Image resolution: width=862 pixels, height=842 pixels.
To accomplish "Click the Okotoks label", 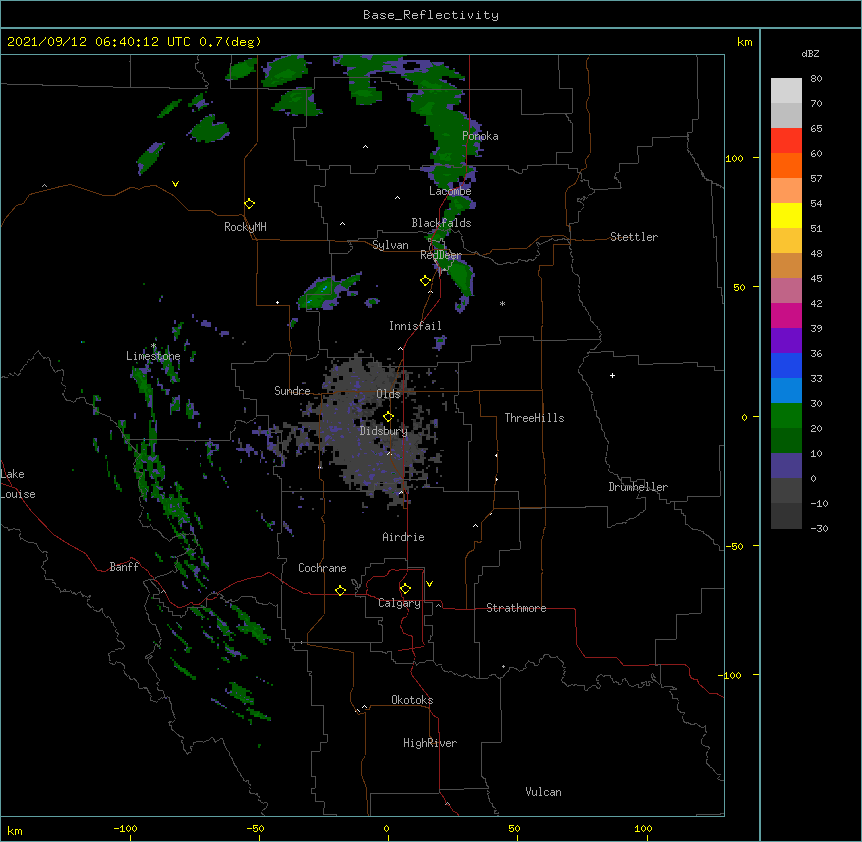I will (x=412, y=700).
